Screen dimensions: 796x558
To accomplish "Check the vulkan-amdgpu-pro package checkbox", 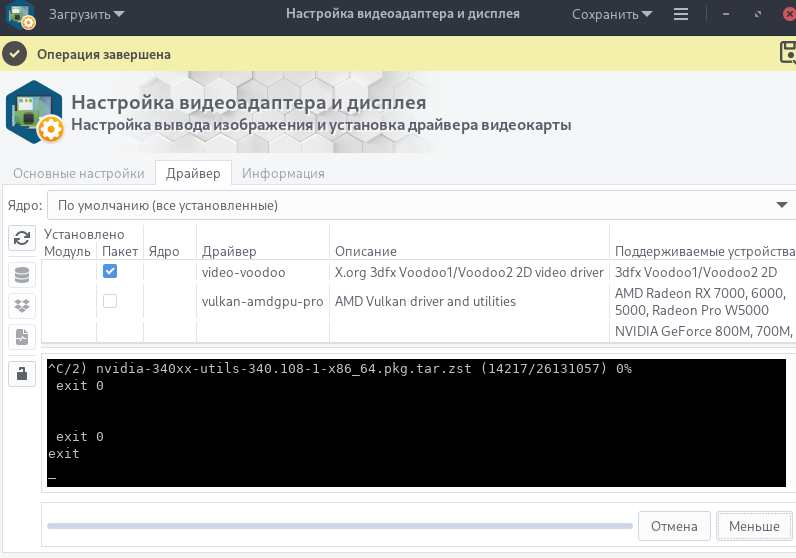I will [x=110, y=301].
